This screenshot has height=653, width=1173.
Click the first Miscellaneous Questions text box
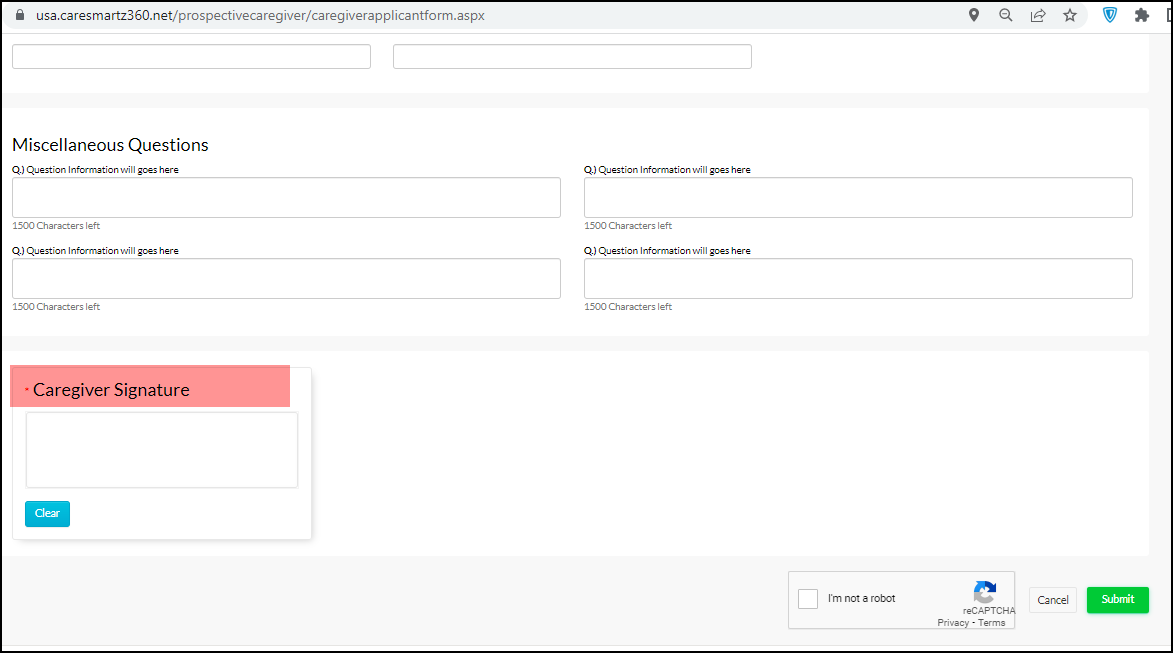tap(286, 198)
